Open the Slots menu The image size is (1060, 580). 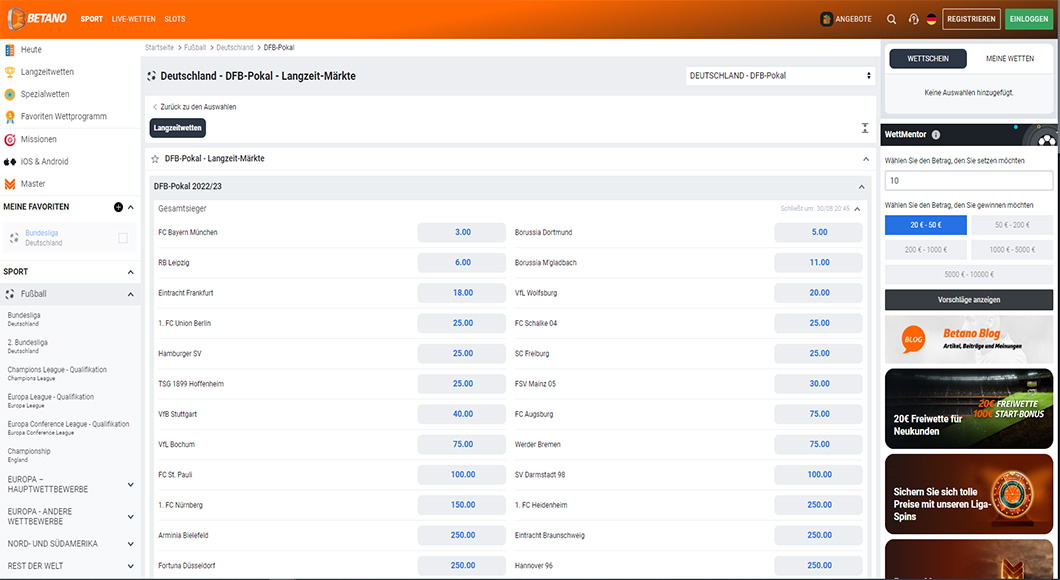(174, 19)
